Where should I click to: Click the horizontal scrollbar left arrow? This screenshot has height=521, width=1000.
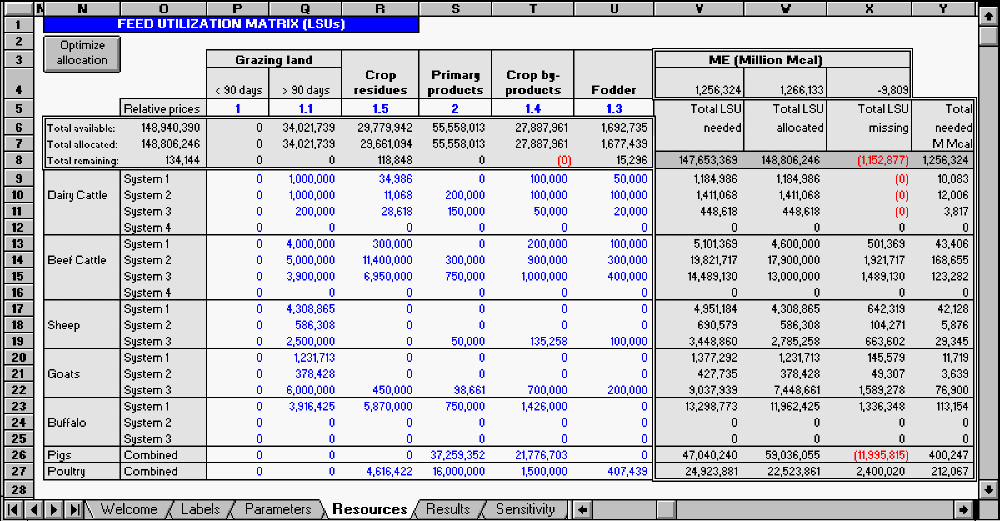pos(583,510)
